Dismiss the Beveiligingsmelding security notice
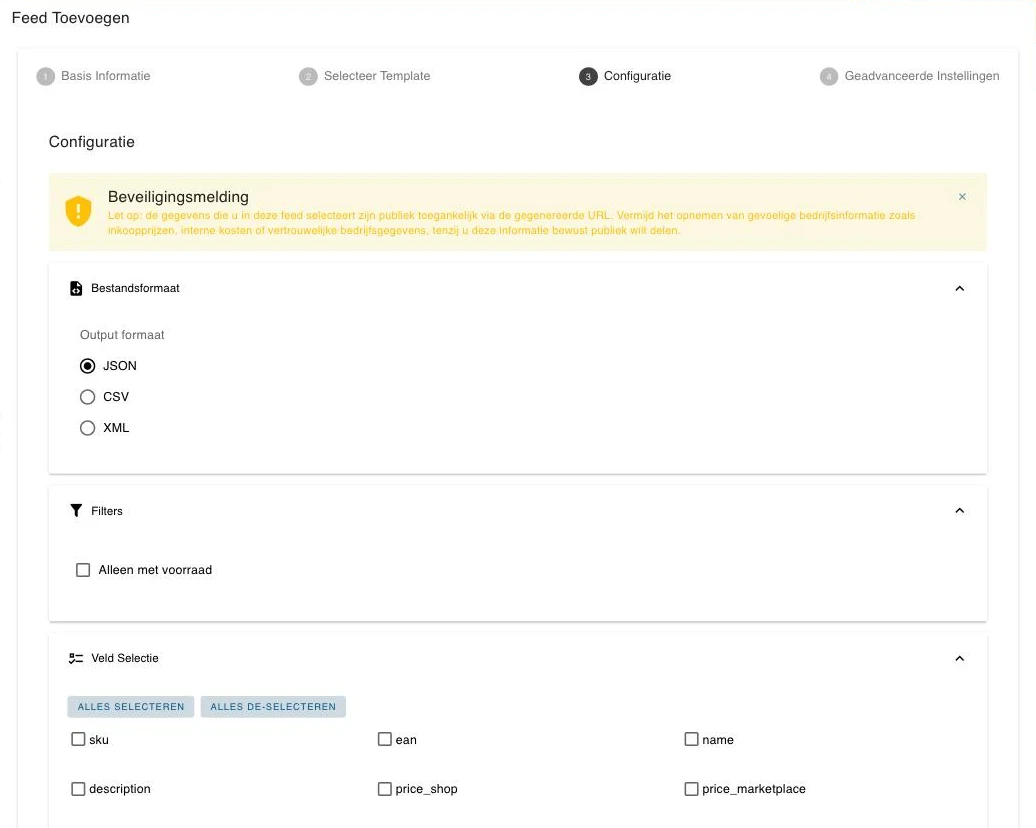 coord(962,196)
